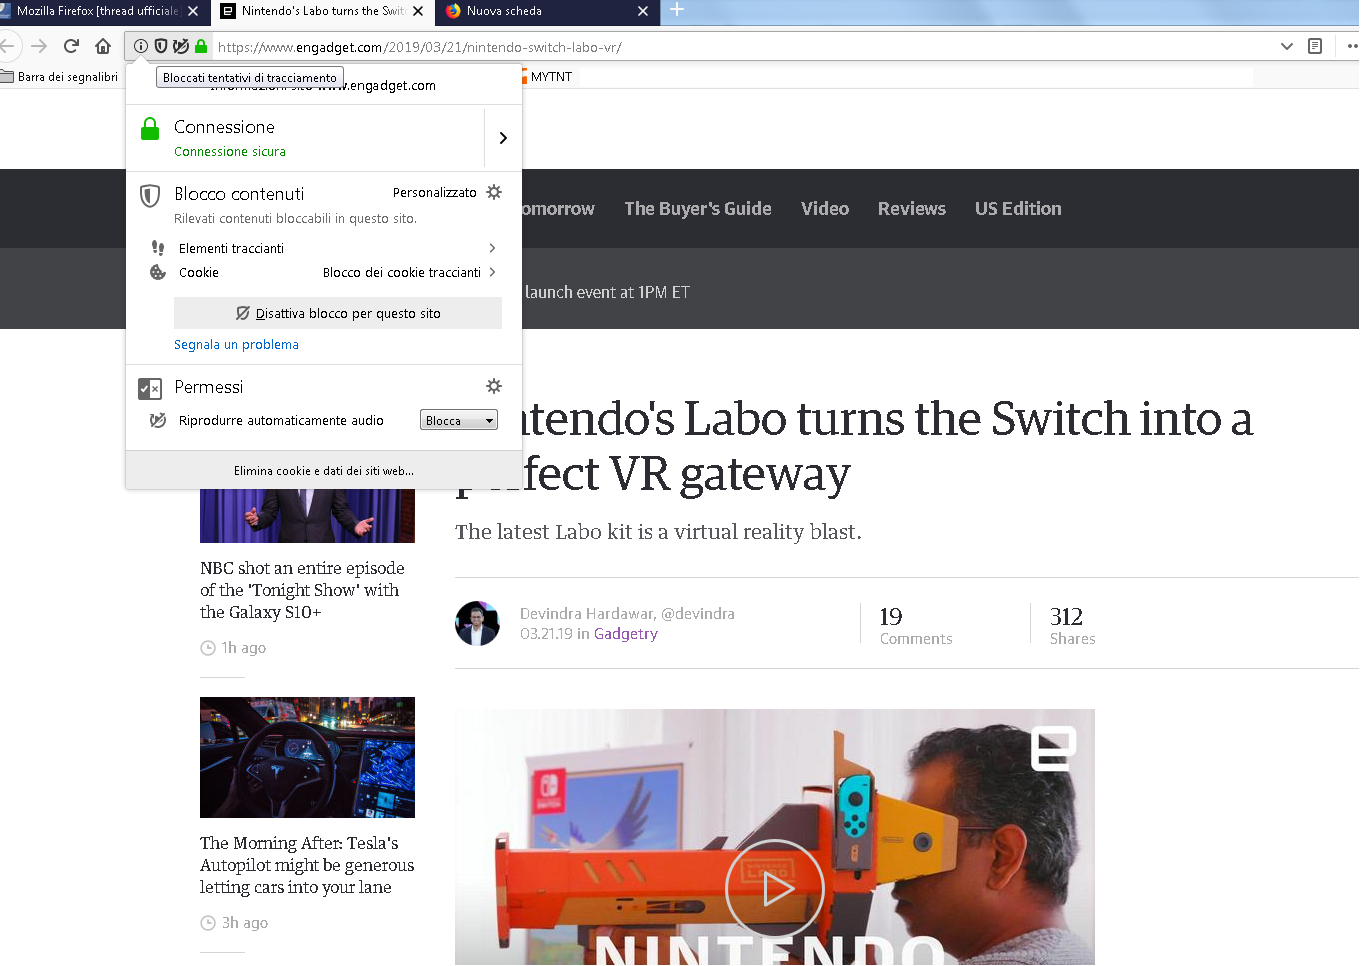Click the Permessi panel icon
This screenshot has height=966, width=1364.
(150, 388)
